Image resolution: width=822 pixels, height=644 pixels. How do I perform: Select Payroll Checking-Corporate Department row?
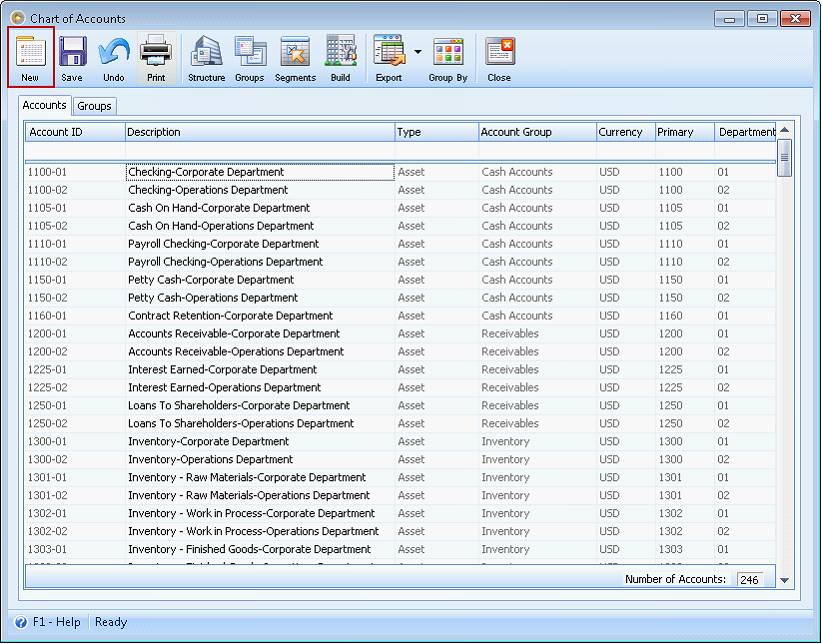401,244
